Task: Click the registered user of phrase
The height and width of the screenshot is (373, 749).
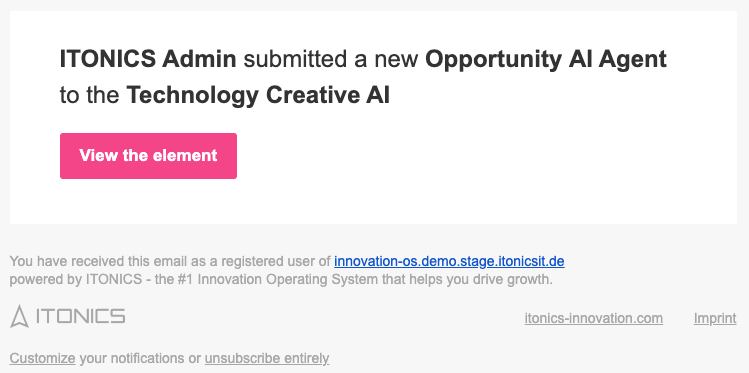Action: [276, 262]
